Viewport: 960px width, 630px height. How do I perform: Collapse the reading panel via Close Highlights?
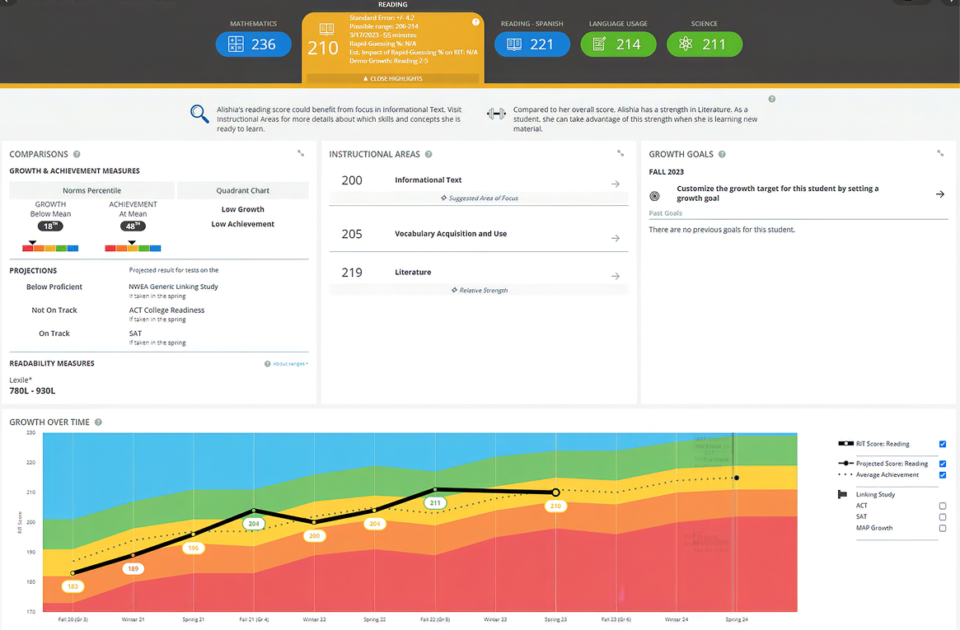coord(392,78)
